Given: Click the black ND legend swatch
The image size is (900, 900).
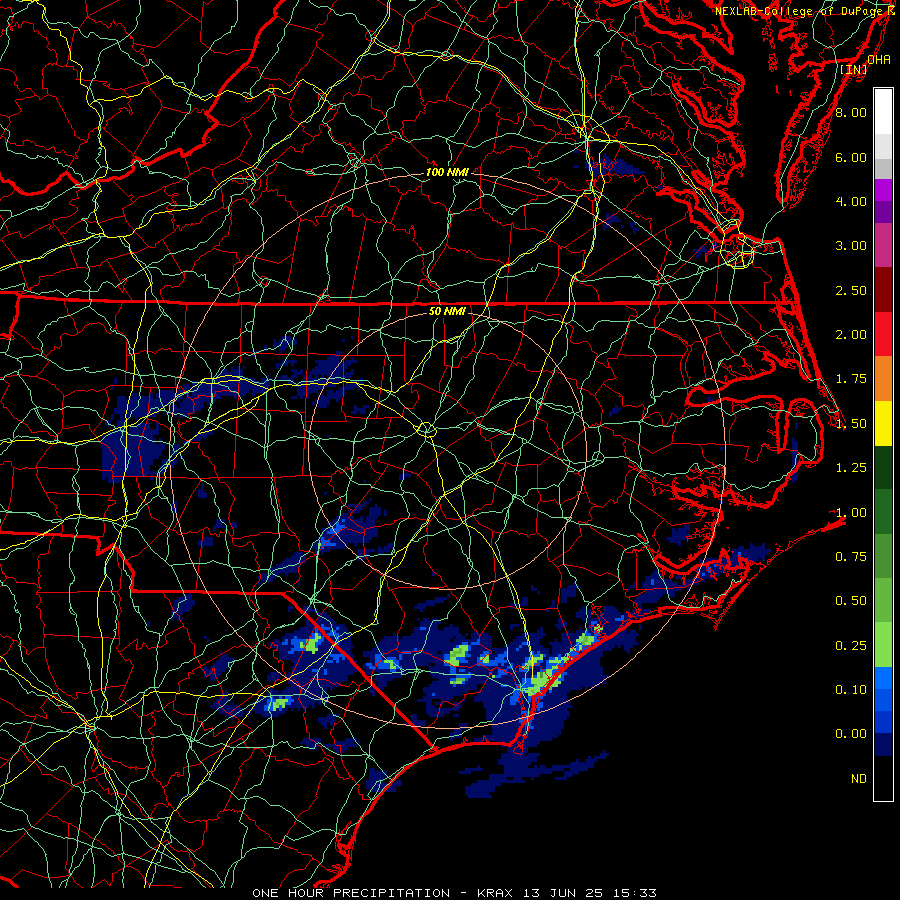Looking at the screenshot, I should pos(883,778).
